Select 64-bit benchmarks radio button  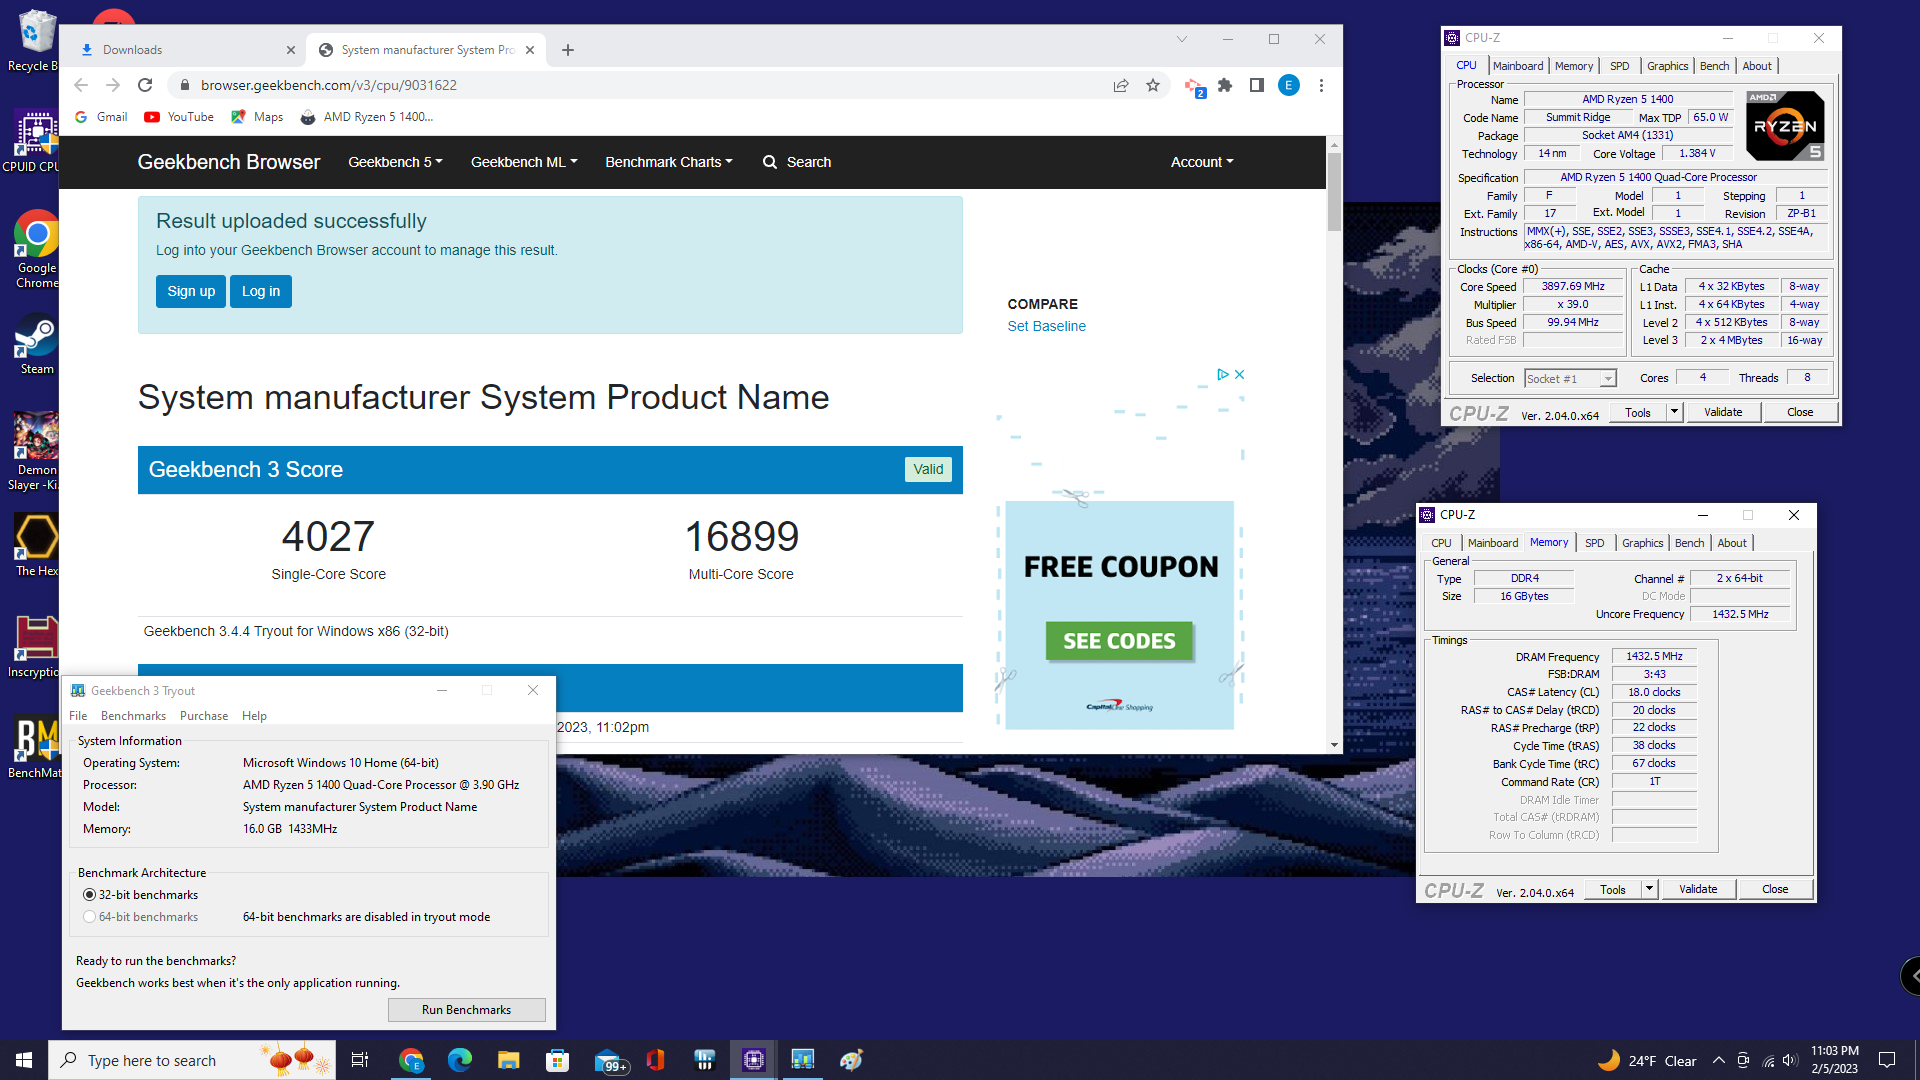(x=89, y=917)
